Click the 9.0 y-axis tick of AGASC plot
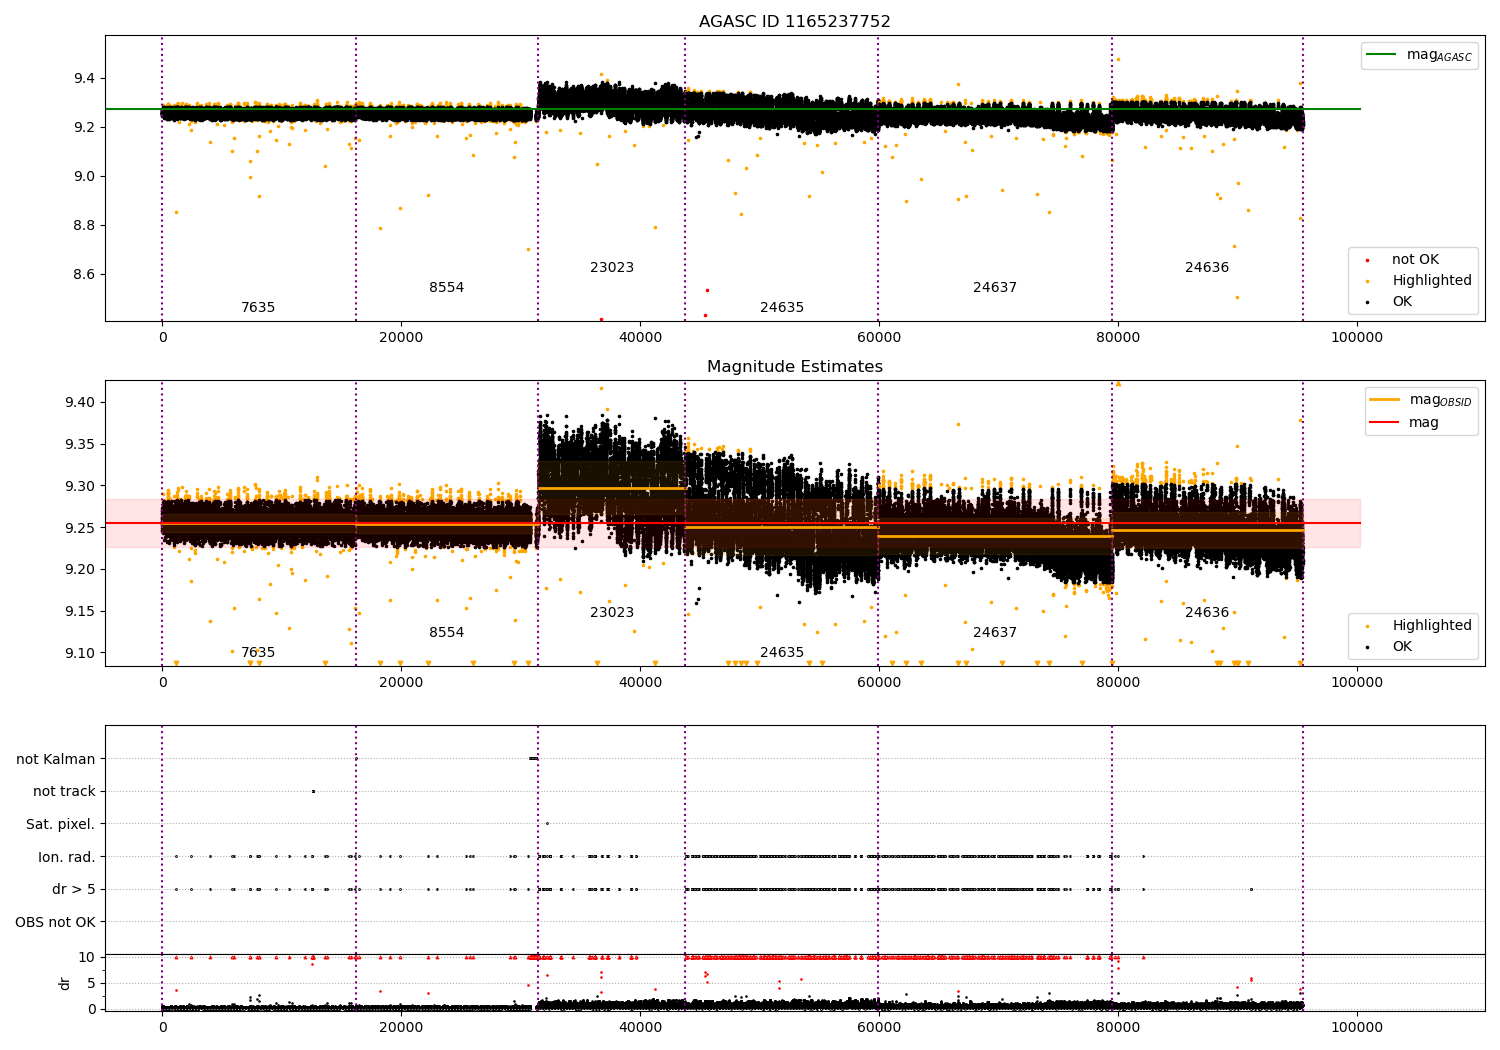The height and width of the screenshot is (1050, 1500). tap(84, 177)
